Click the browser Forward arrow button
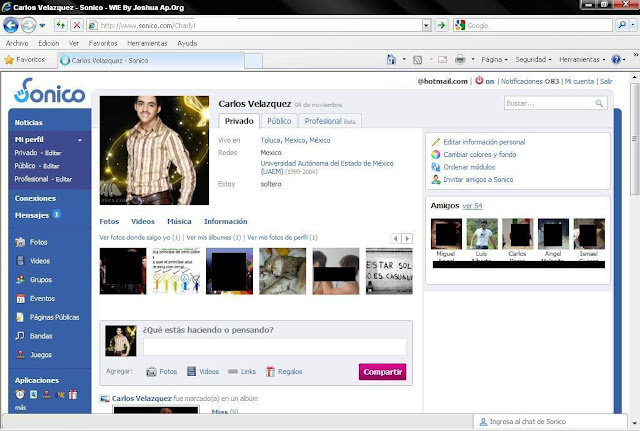 [28, 25]
